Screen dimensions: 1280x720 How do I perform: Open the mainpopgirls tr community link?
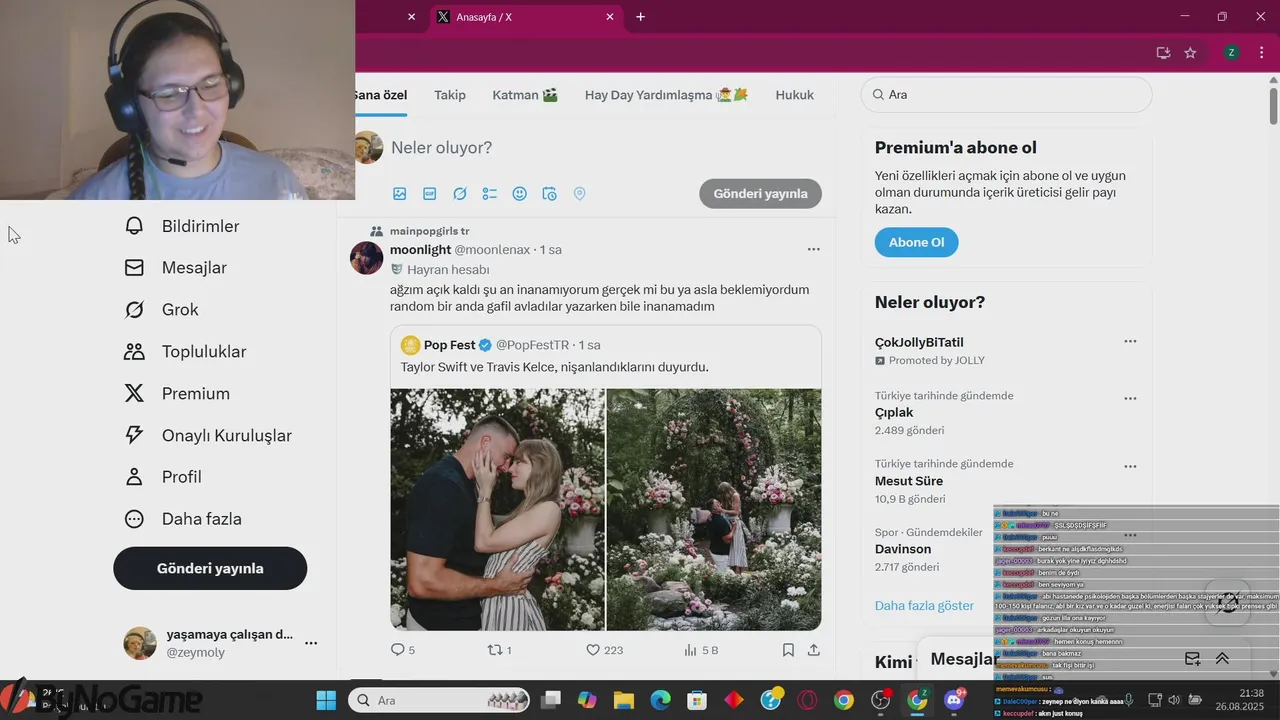[430, 231]
